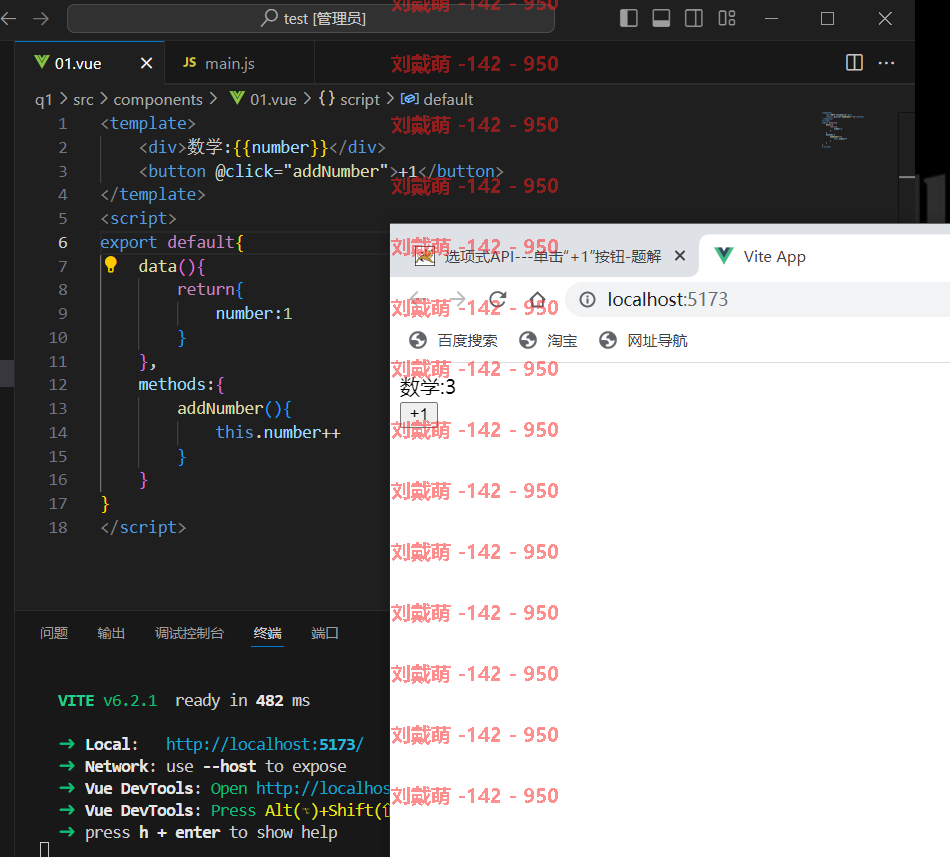Click q1 in the breadcrumb path
Screen dimensions: 950x857
tap(44, 99)
